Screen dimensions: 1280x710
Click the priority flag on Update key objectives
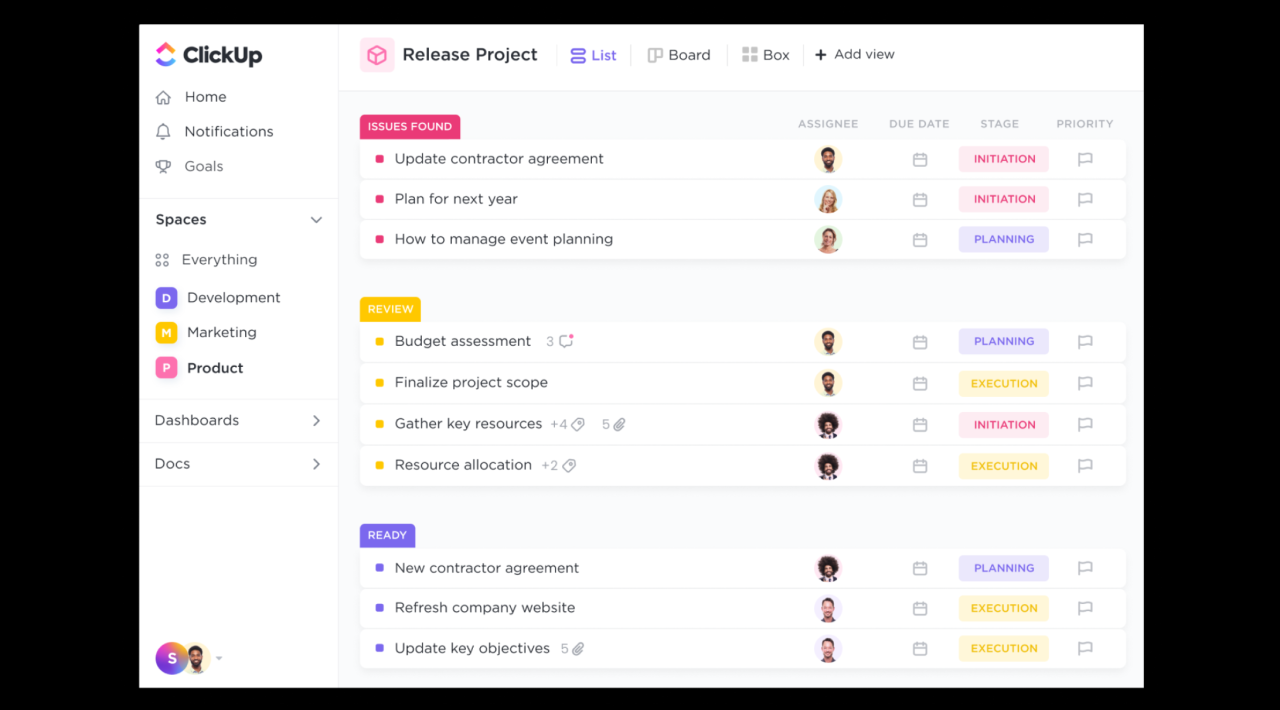click(x=1085, y=648)
